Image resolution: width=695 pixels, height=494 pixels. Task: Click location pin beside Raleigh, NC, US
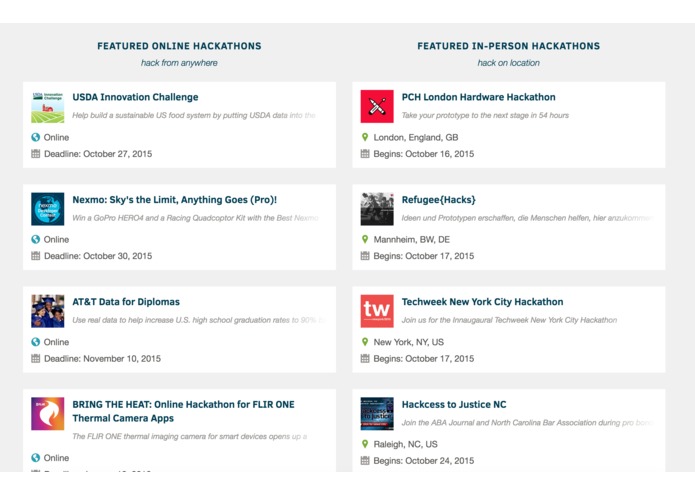click(365, 444)
